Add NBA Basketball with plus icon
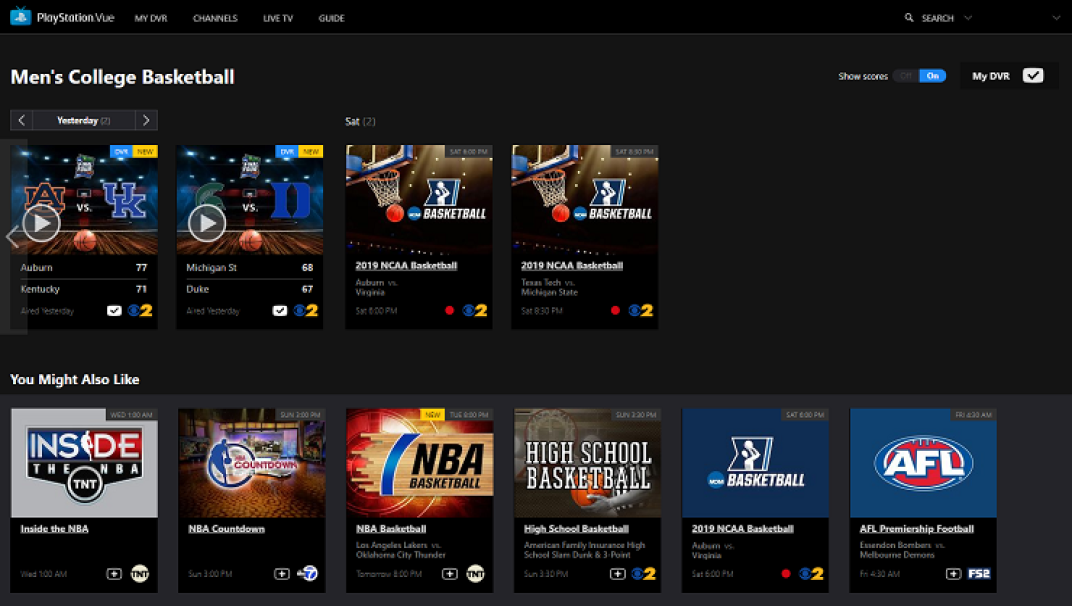 (449, 574)
